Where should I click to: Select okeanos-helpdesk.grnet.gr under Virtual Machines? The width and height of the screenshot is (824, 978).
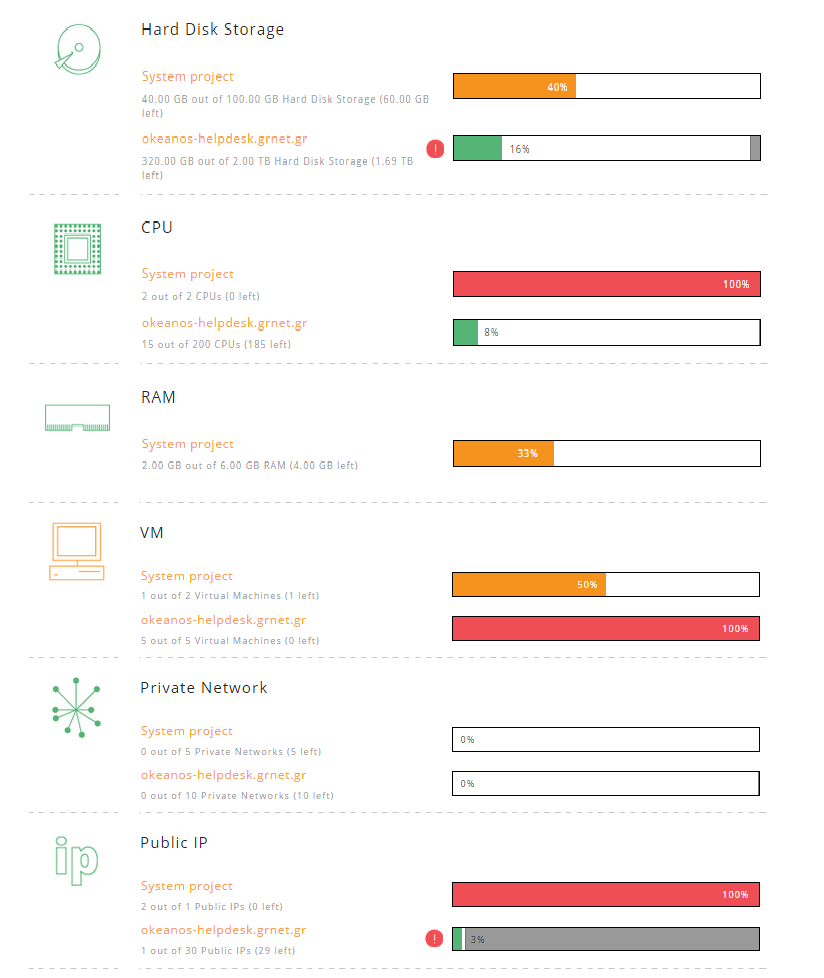pyautogui.click(x=224, y=619)
